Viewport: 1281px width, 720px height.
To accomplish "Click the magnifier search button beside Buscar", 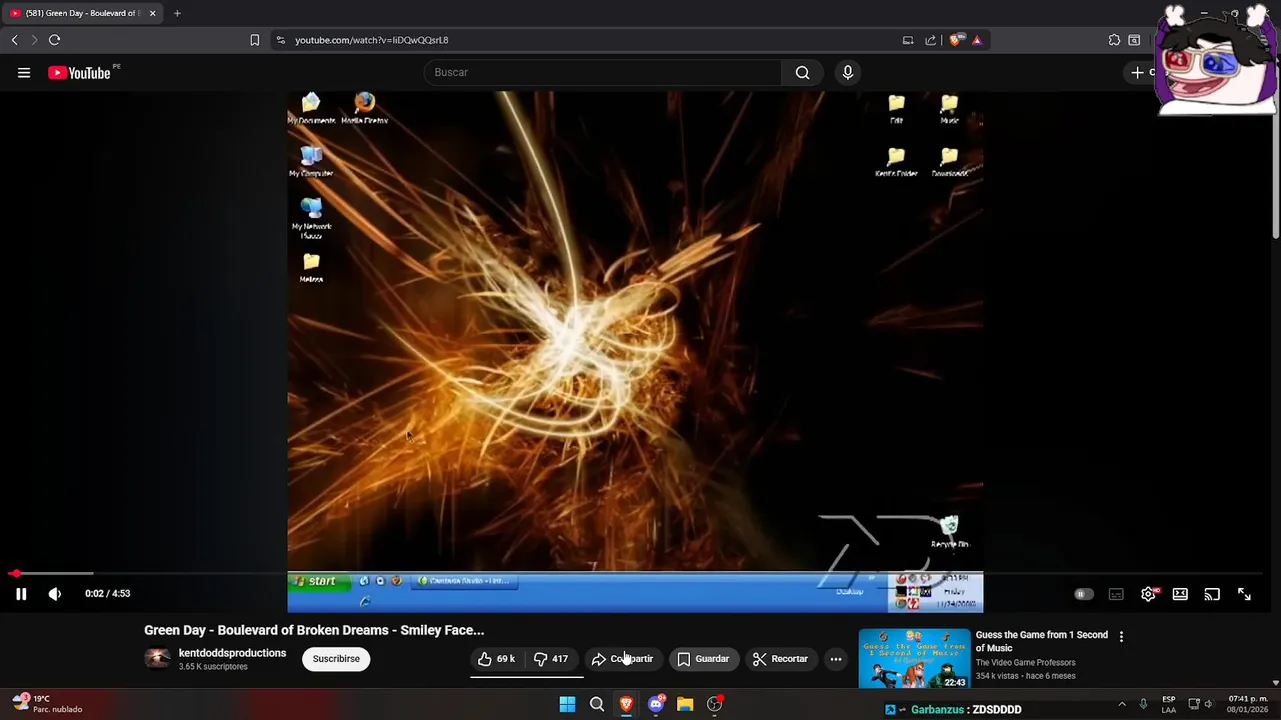I will pos(802,73).
